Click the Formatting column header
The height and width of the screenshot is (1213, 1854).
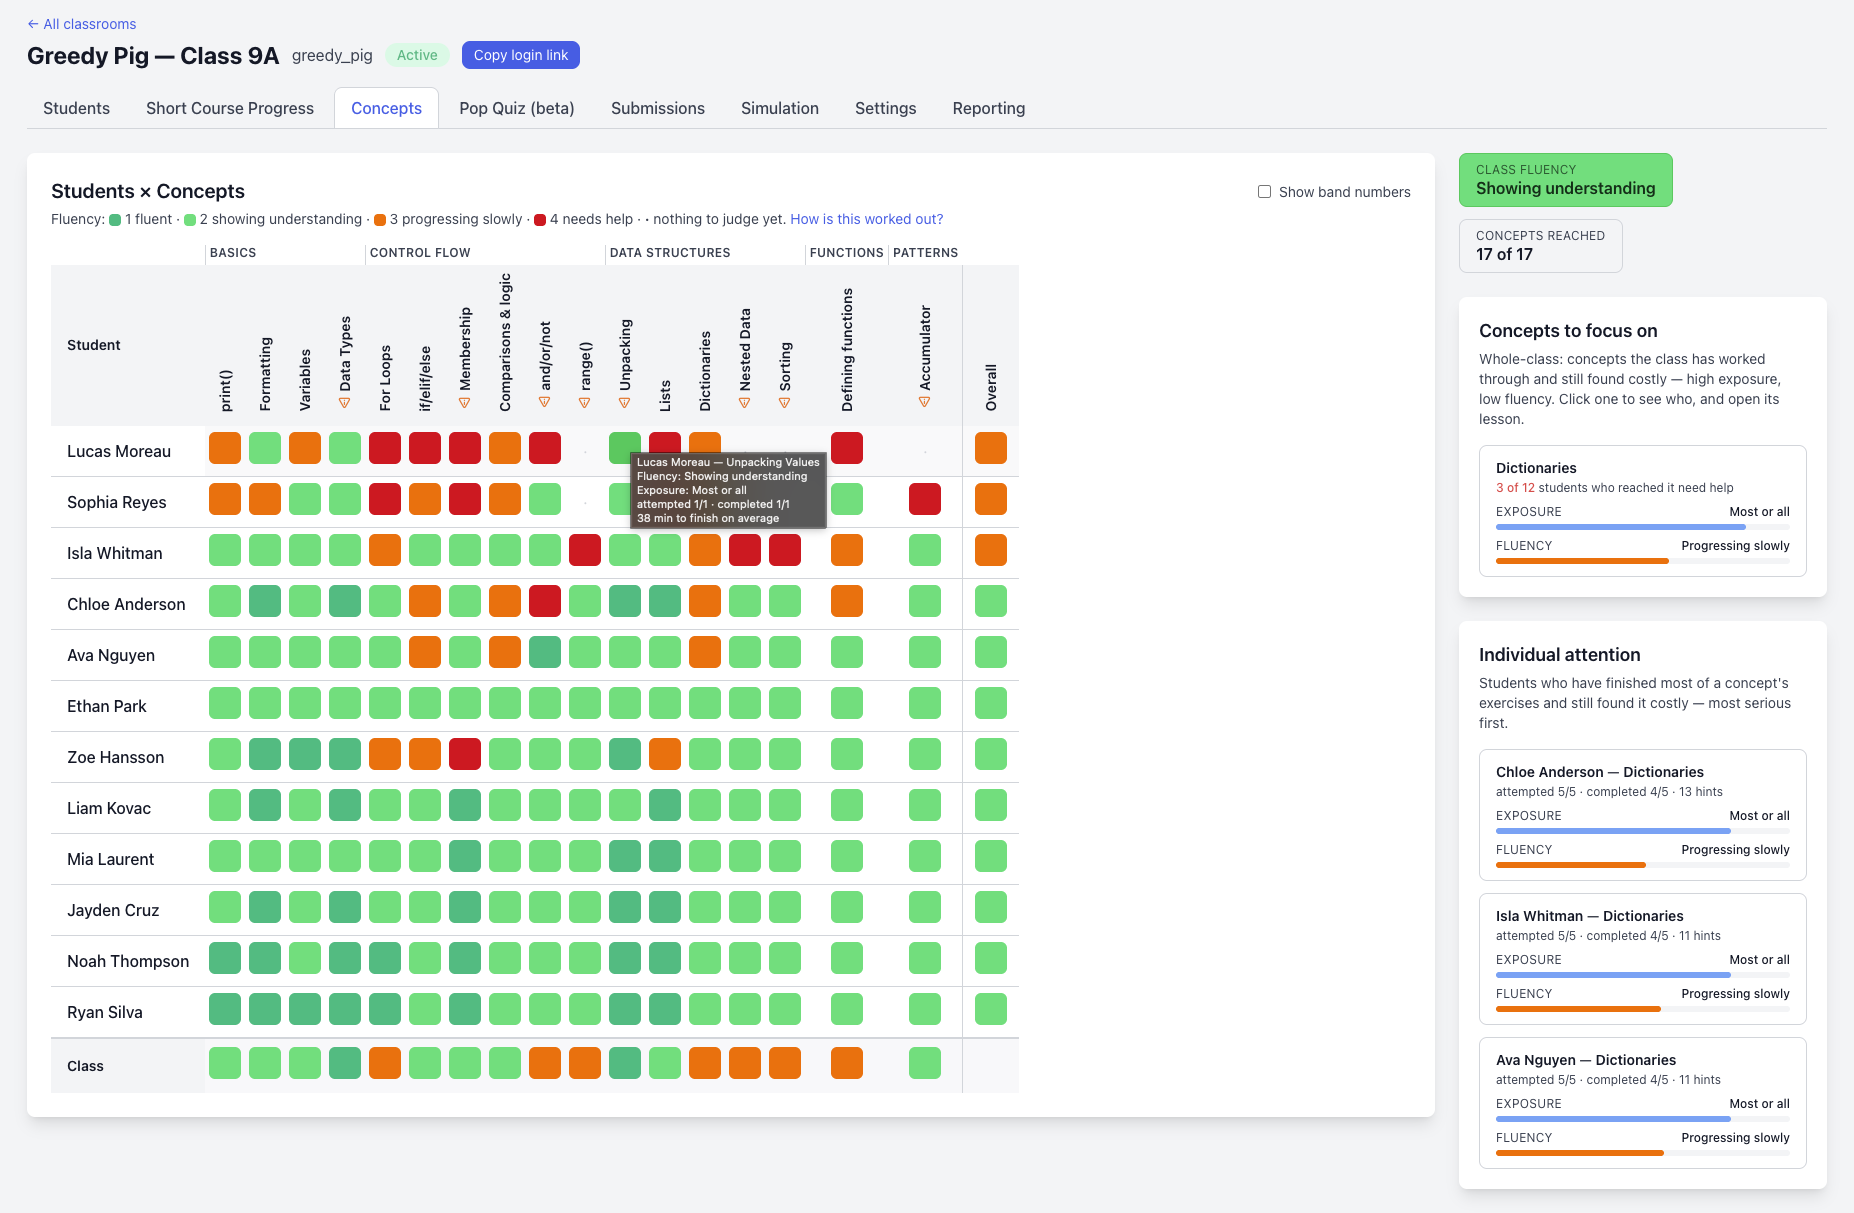point(265,374)
